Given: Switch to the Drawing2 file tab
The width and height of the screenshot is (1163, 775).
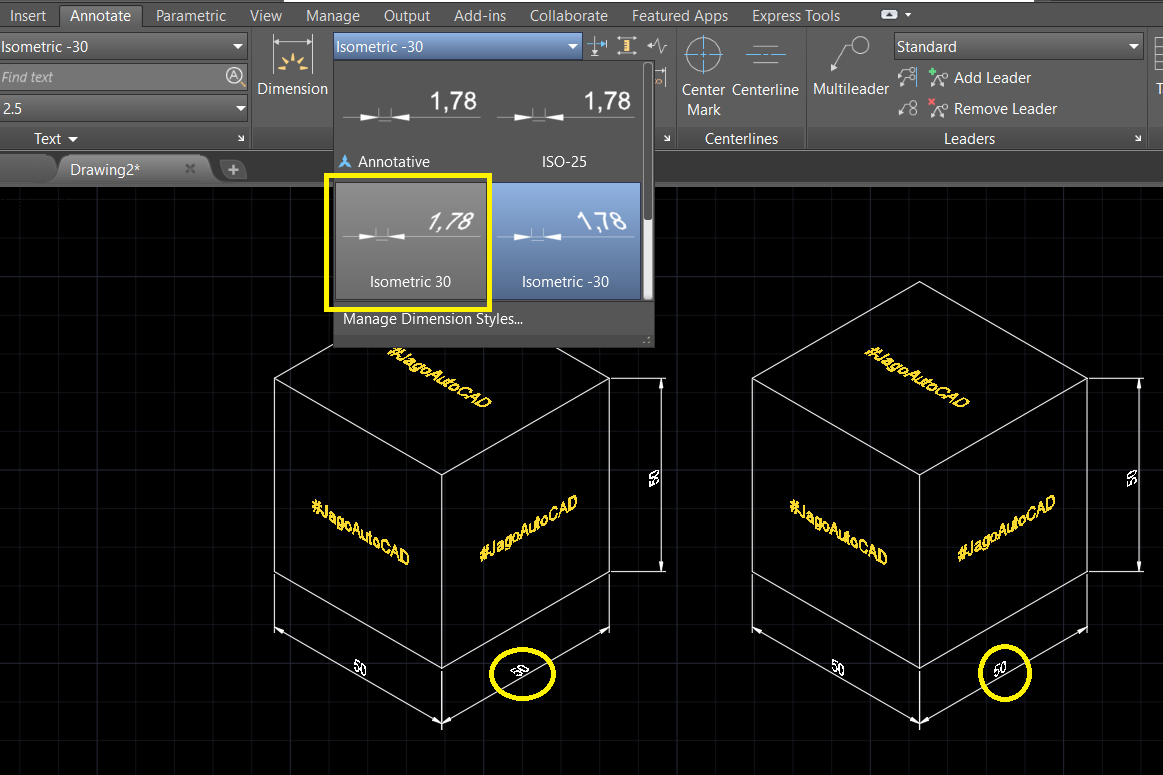Looking at the screenshot, I should coord(105,170).
